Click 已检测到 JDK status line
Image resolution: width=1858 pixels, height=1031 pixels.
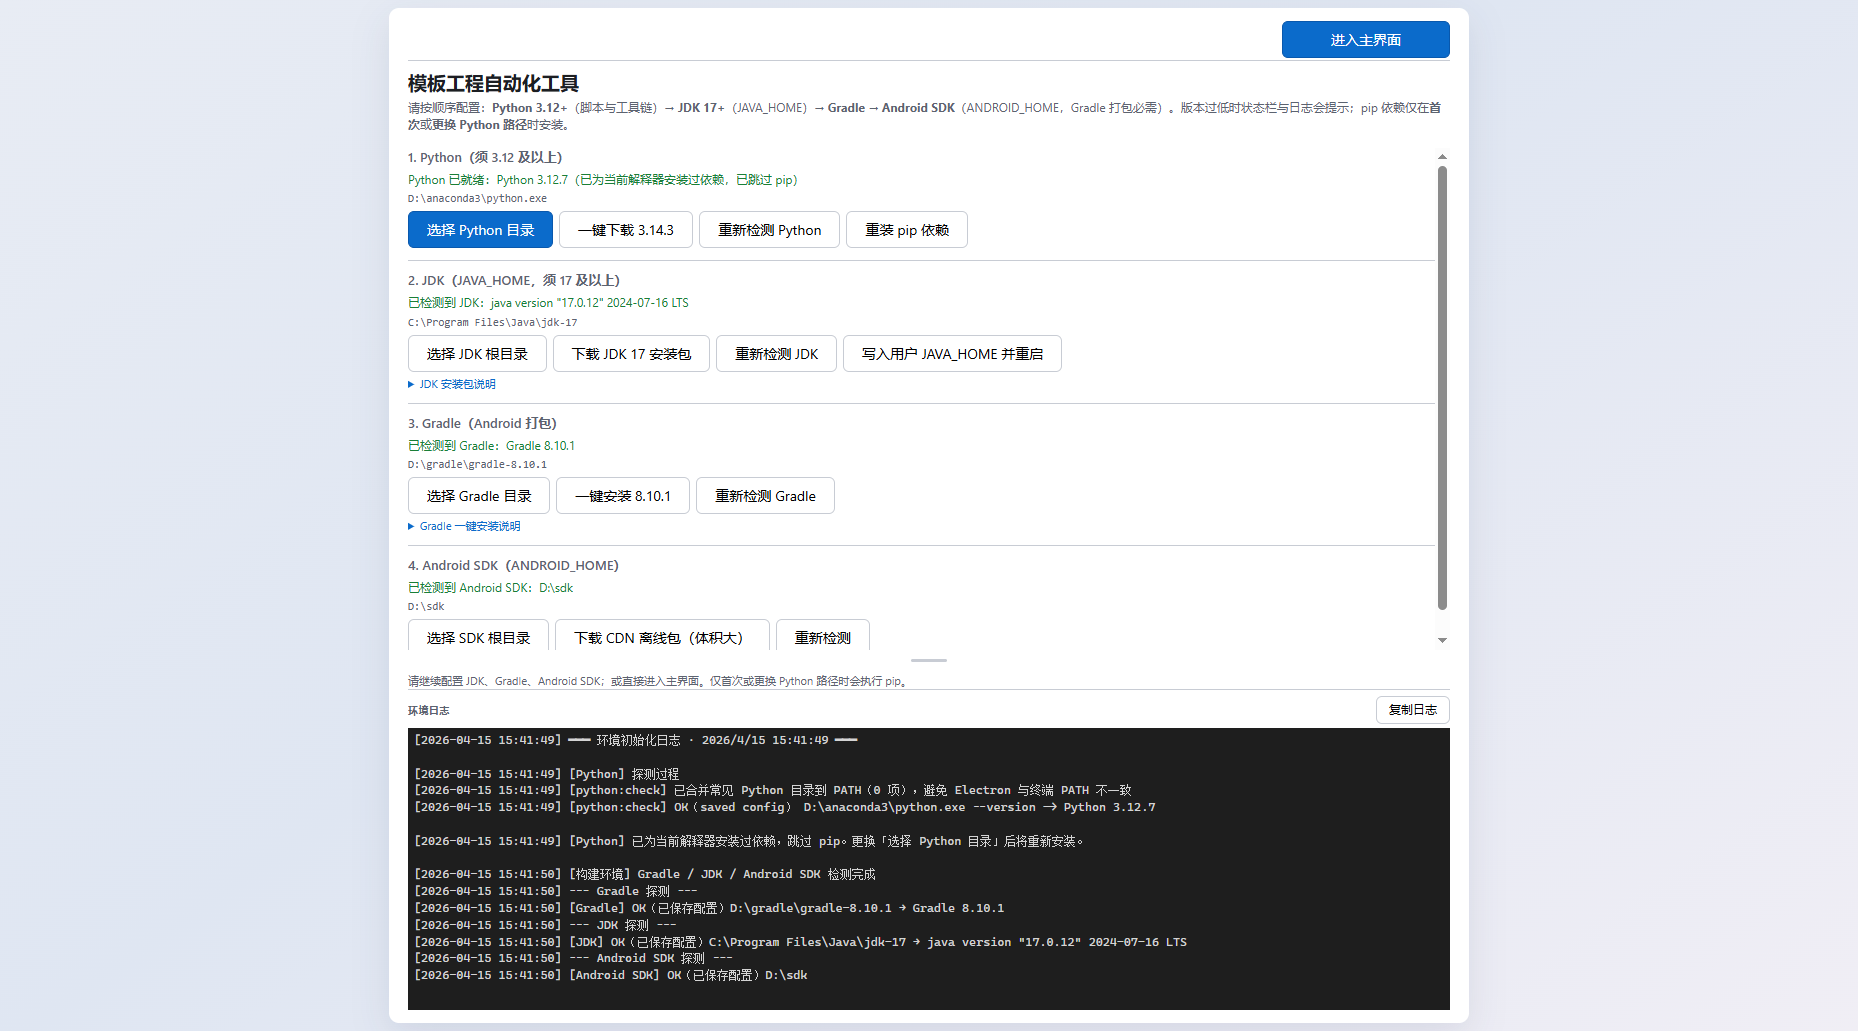click(548, 302)
